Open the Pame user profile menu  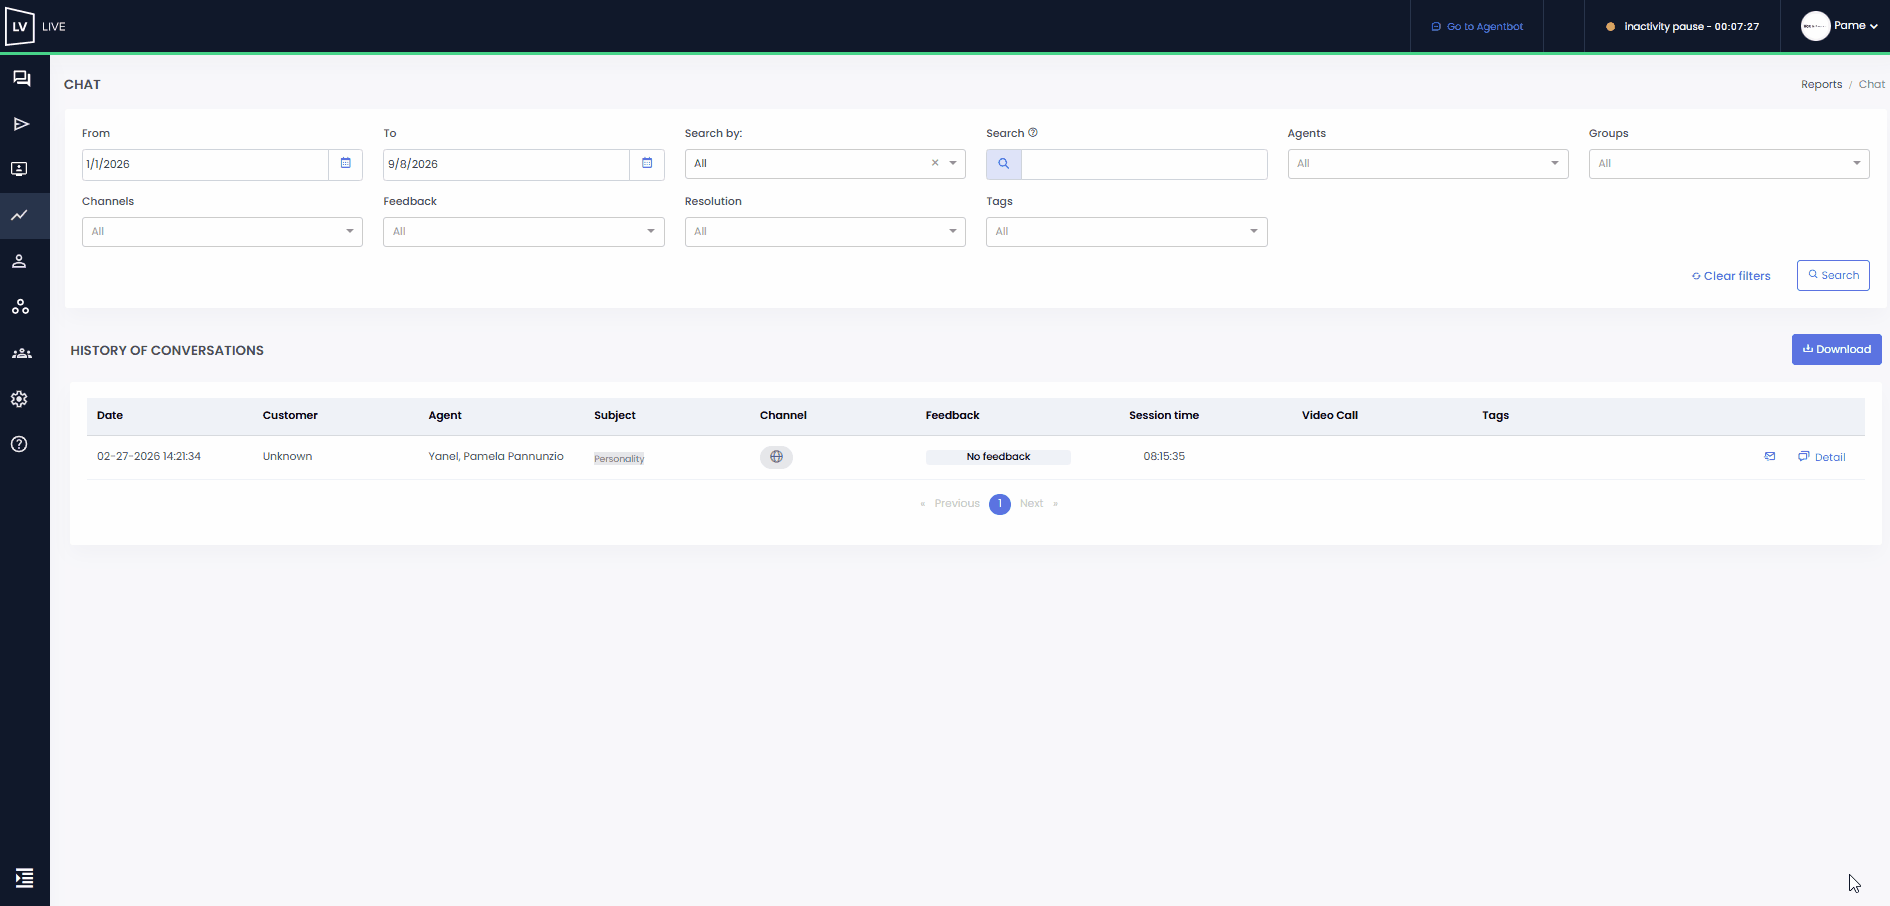tap(1840, 26)
